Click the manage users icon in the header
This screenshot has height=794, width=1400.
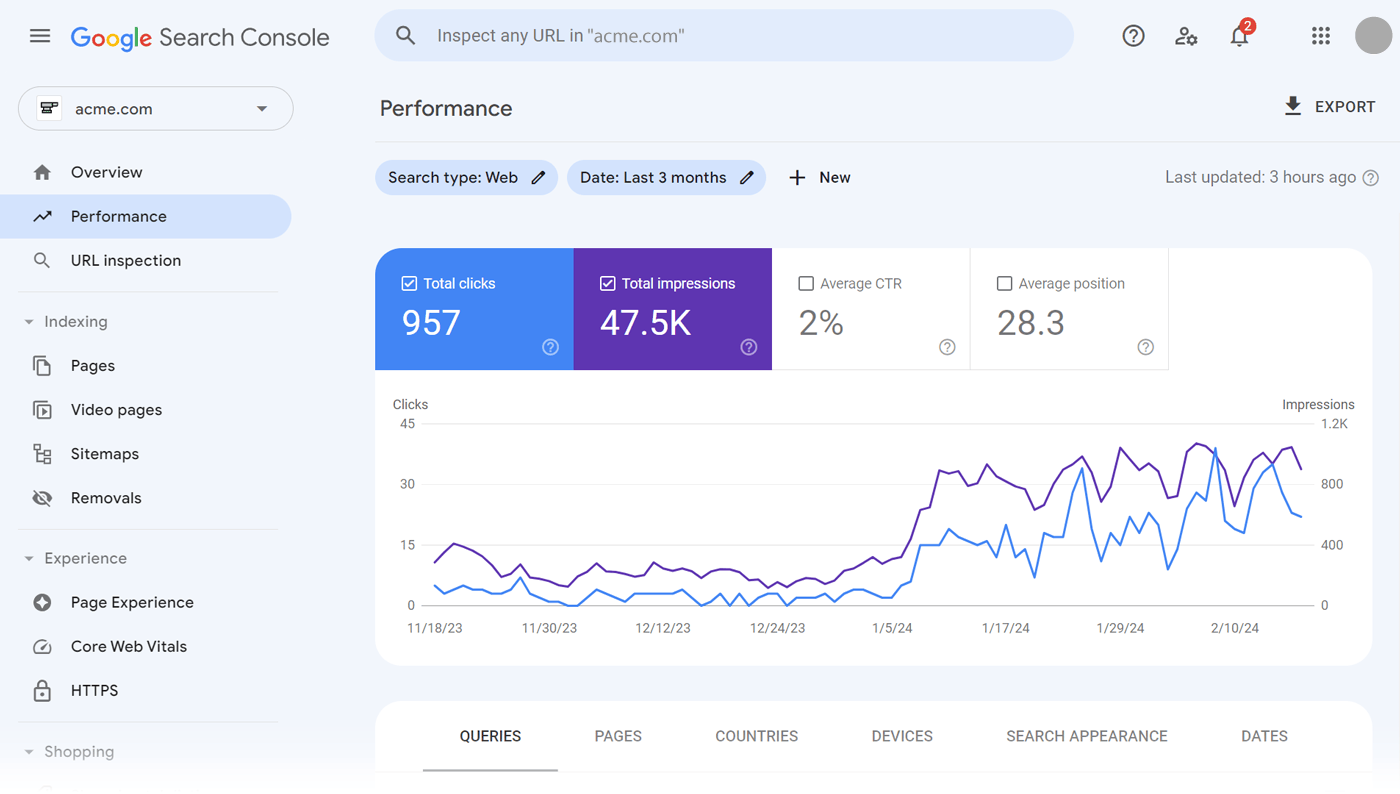(1186, 35)
